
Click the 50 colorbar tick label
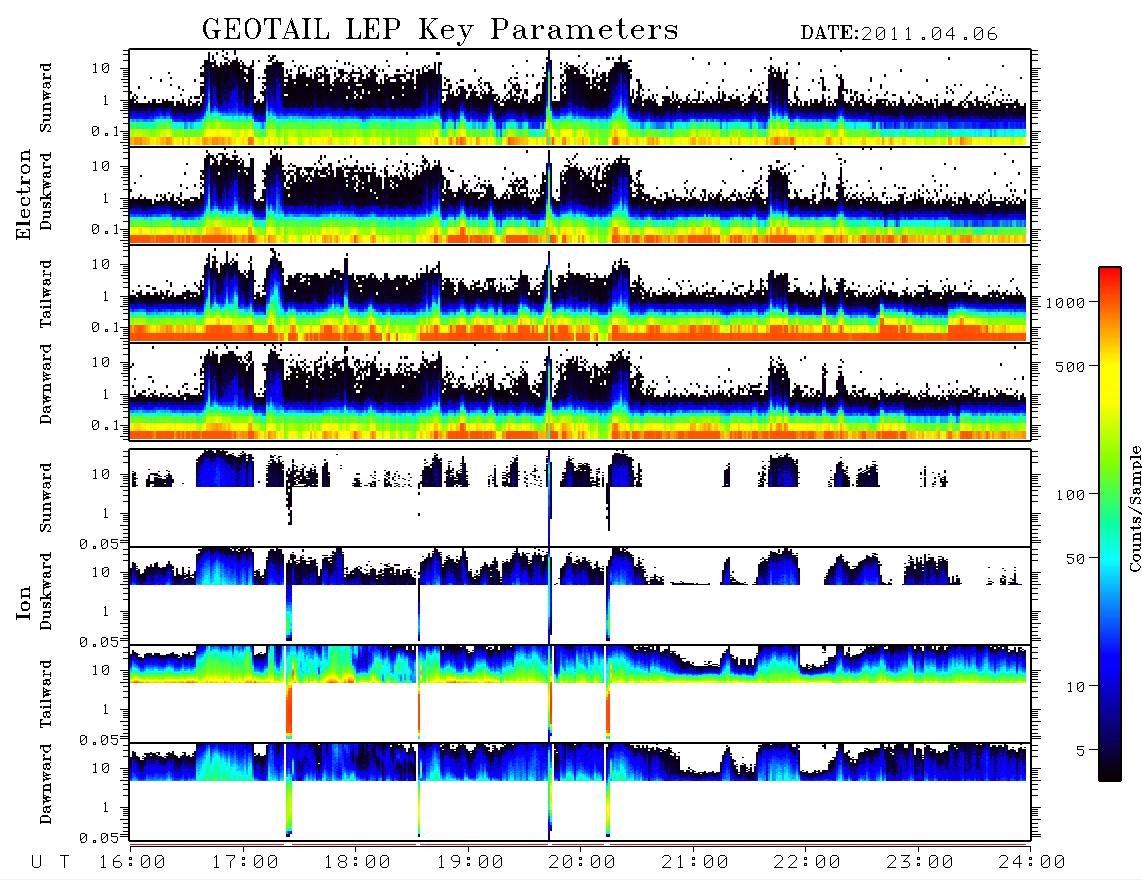[1076, 559]
